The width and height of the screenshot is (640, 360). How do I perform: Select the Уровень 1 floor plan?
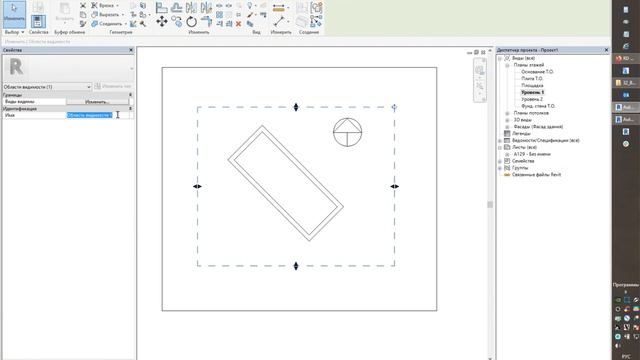[x=532, y=92]
